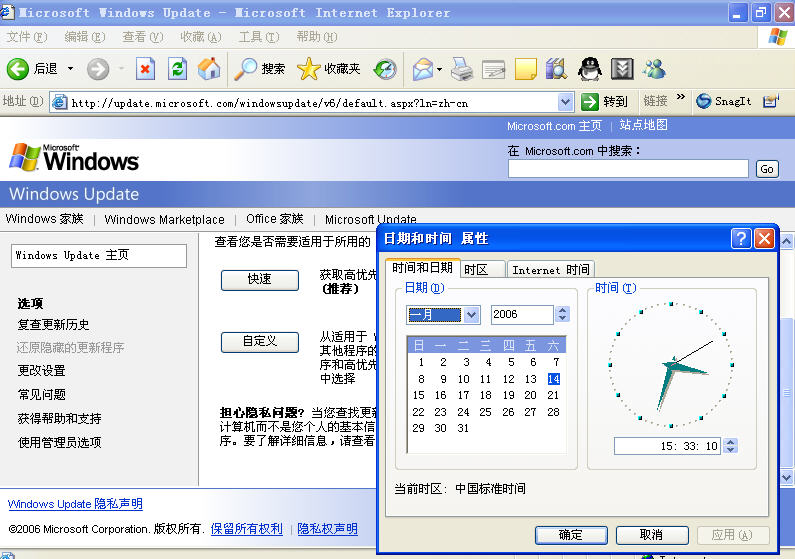Image resolution: width=795 pixels, height=559 pixels.
Task: Open the 隐私权声明 footer link
Action: [x=328, y=529]
